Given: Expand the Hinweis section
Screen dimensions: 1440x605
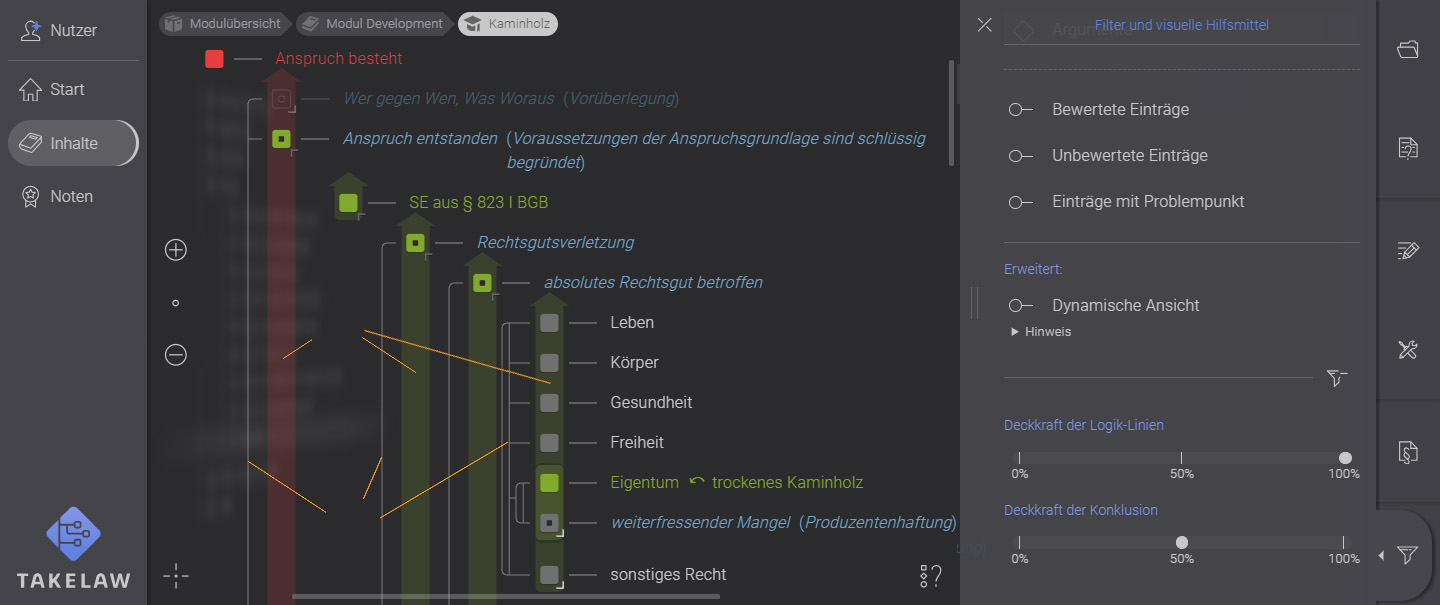Looking at the screenshot, I should tap(1040, 331).
